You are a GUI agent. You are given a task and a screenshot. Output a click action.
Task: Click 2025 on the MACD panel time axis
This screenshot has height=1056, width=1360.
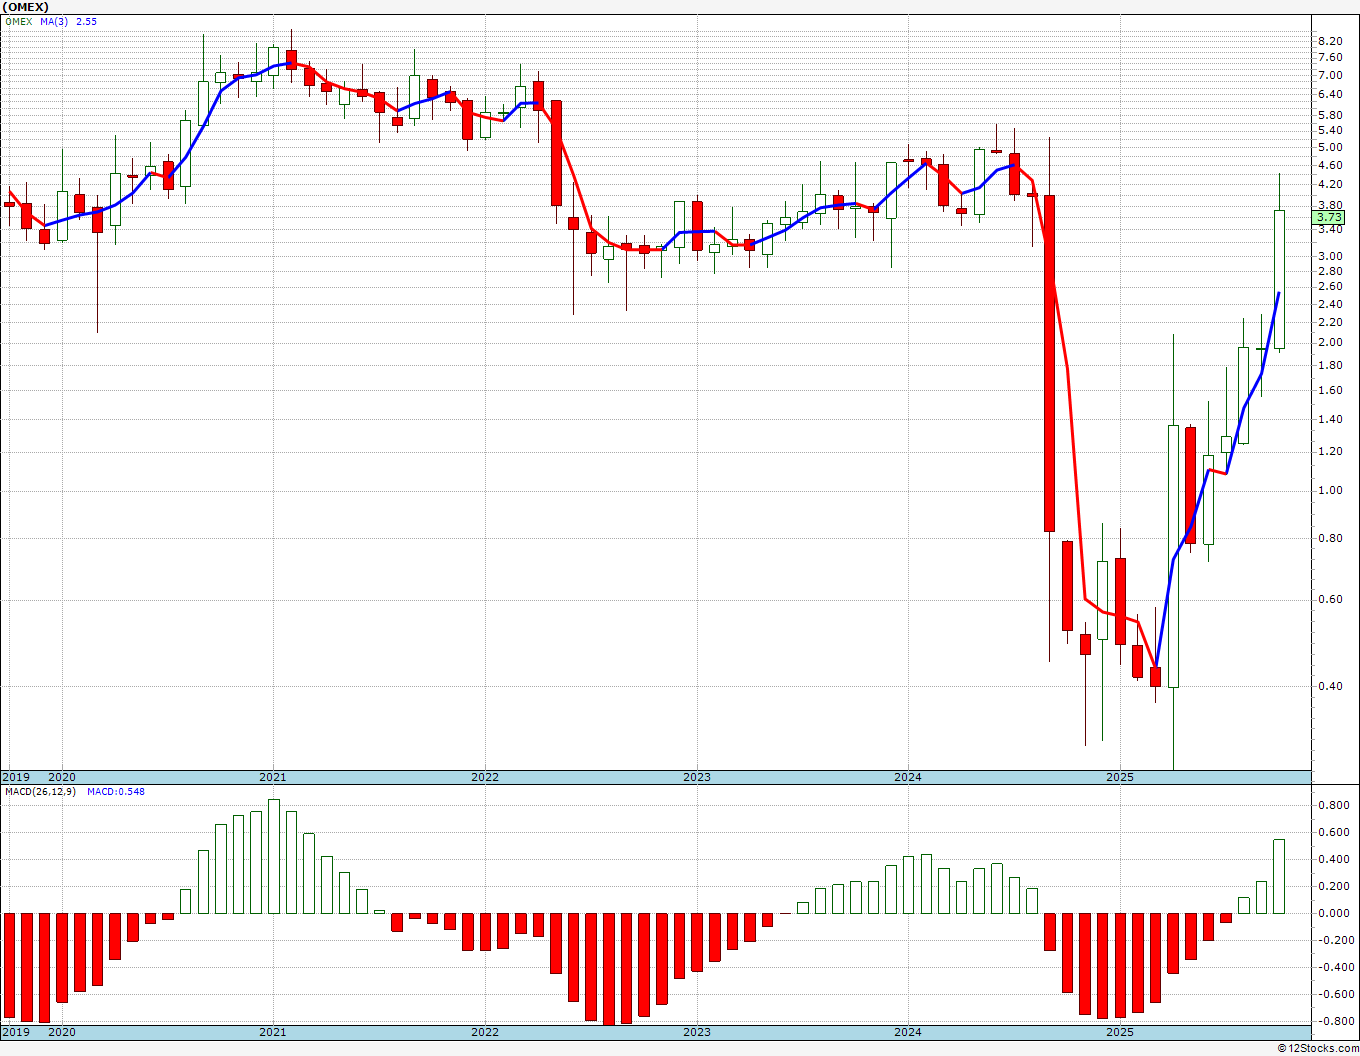click(x=1120, y=1032)
